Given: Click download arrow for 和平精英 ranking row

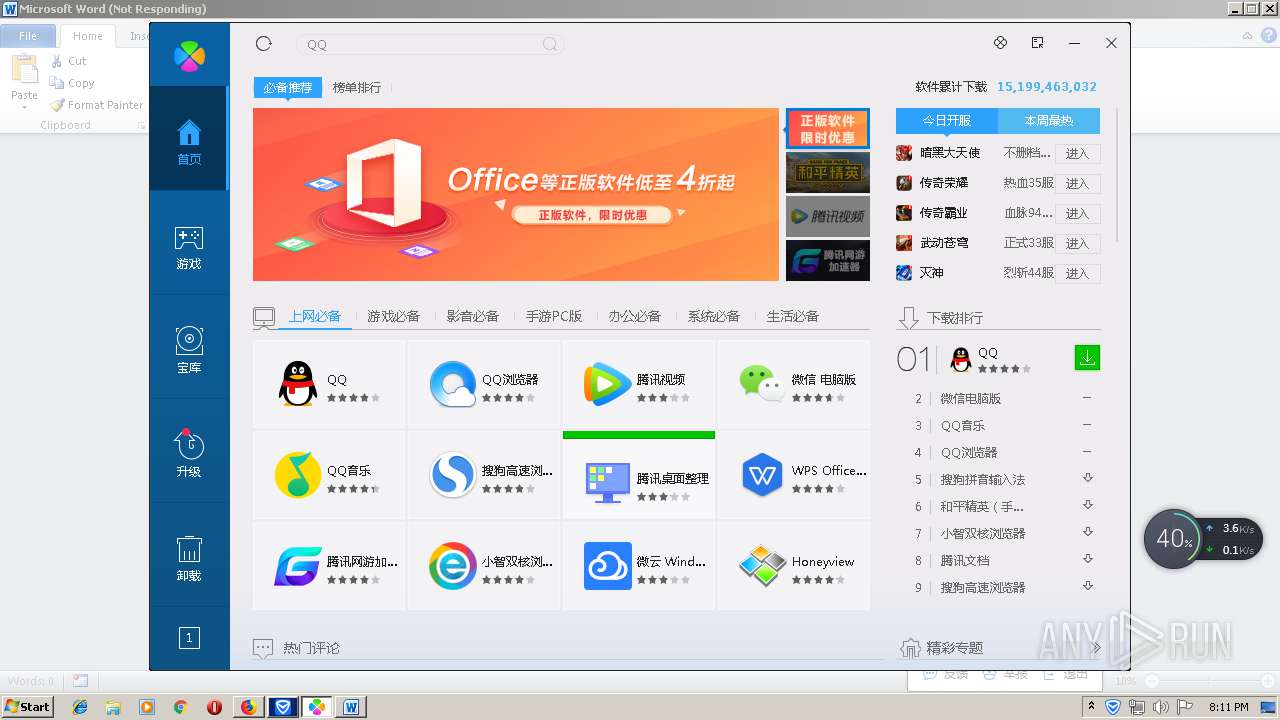Looking at the screenshot, I should point(1088,505).
